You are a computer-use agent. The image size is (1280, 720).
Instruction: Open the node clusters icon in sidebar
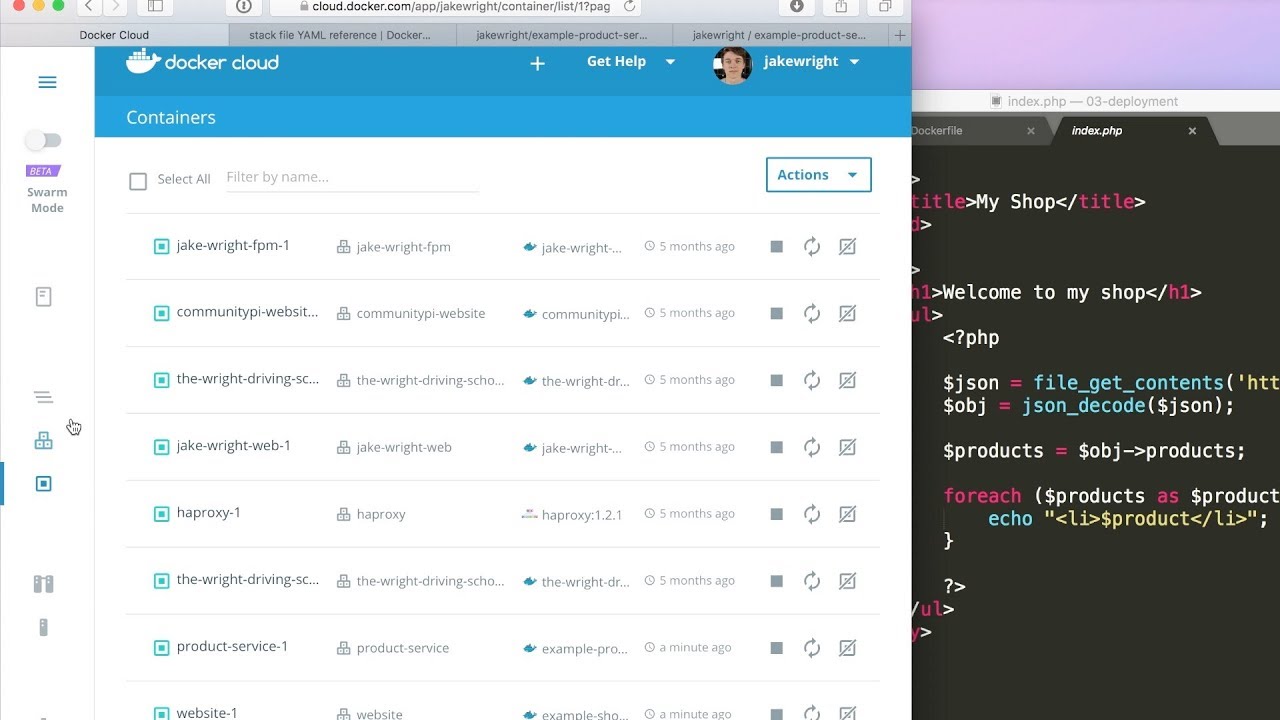(43, 584)
